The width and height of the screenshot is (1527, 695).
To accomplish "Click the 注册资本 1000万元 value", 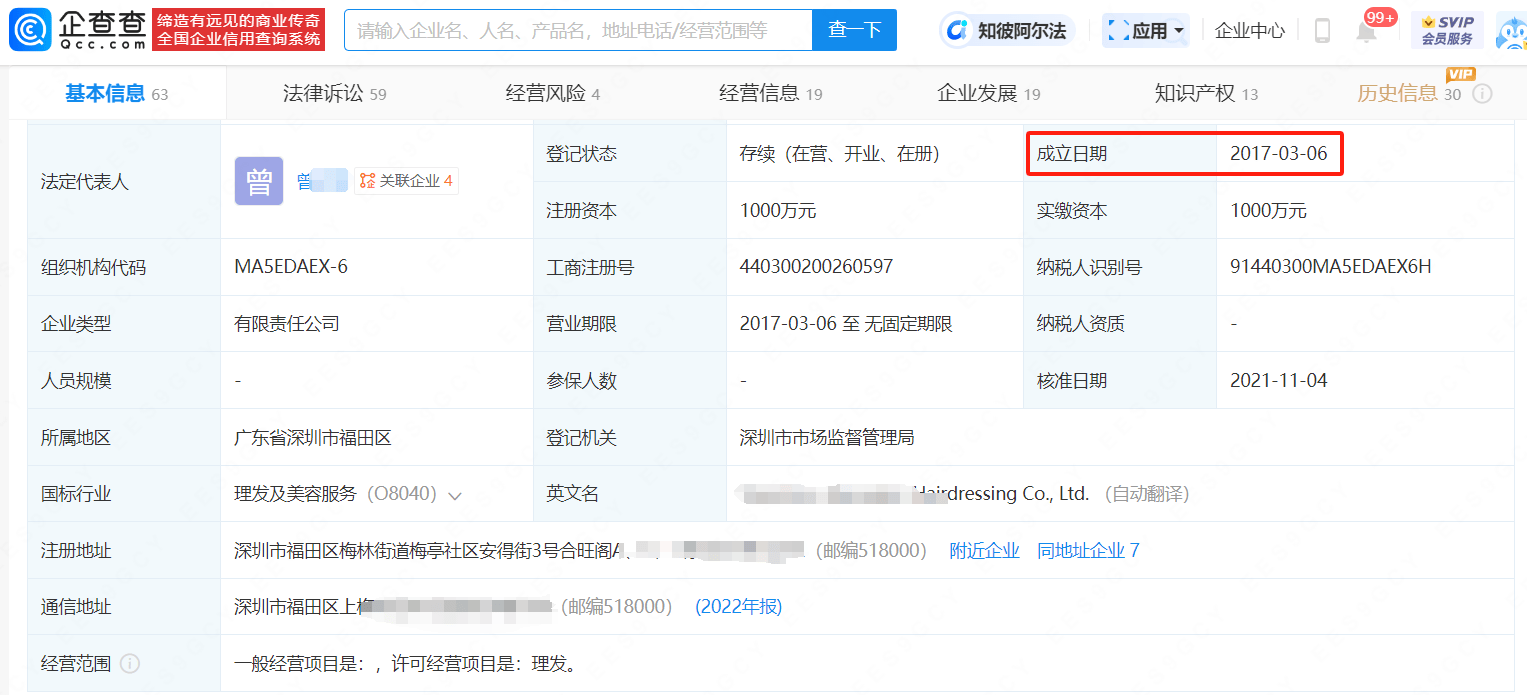I will (778, 210).
